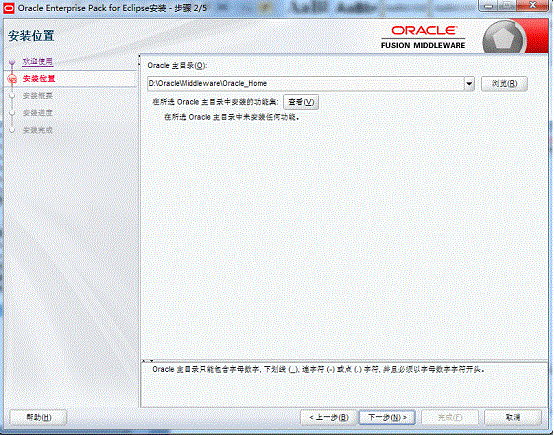The image size is (554, 435).
Task: Go to the 欢迎使用 step link
Action: 37,61
